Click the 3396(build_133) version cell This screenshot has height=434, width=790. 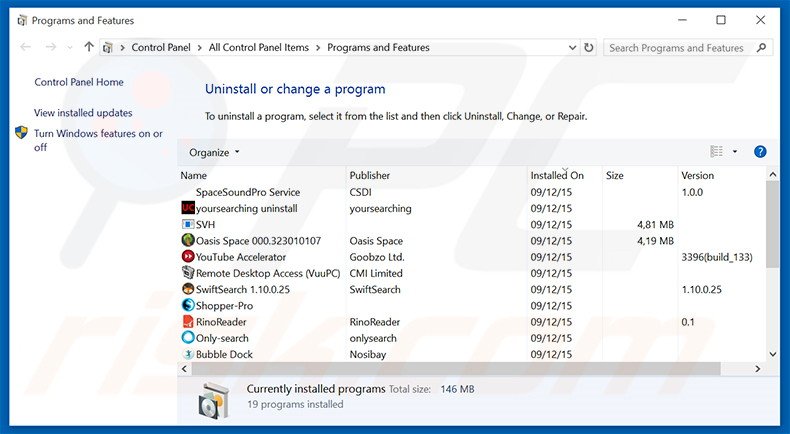[717, 257]
